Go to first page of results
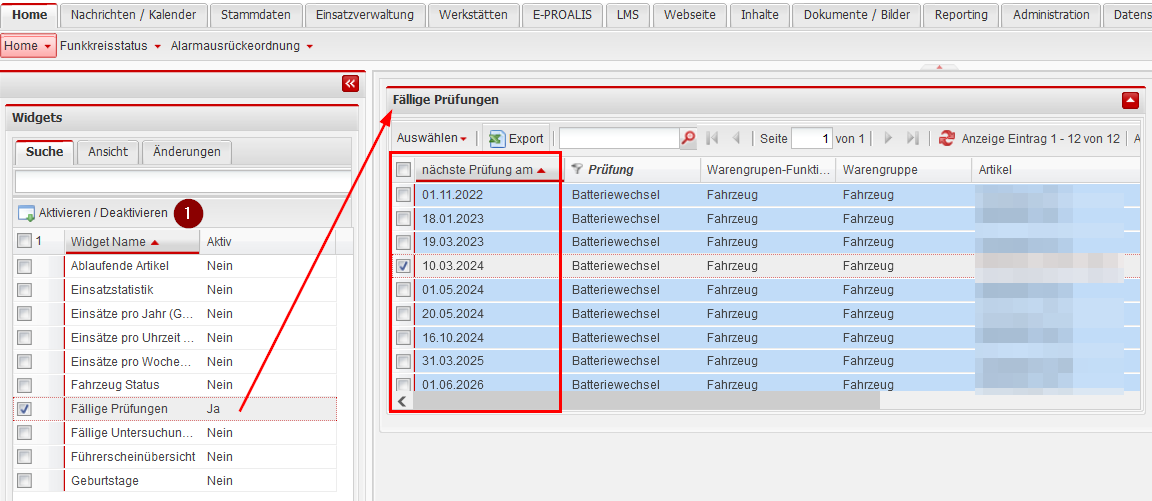Viewport: 1152px width, 501px height. coord(712,138)
